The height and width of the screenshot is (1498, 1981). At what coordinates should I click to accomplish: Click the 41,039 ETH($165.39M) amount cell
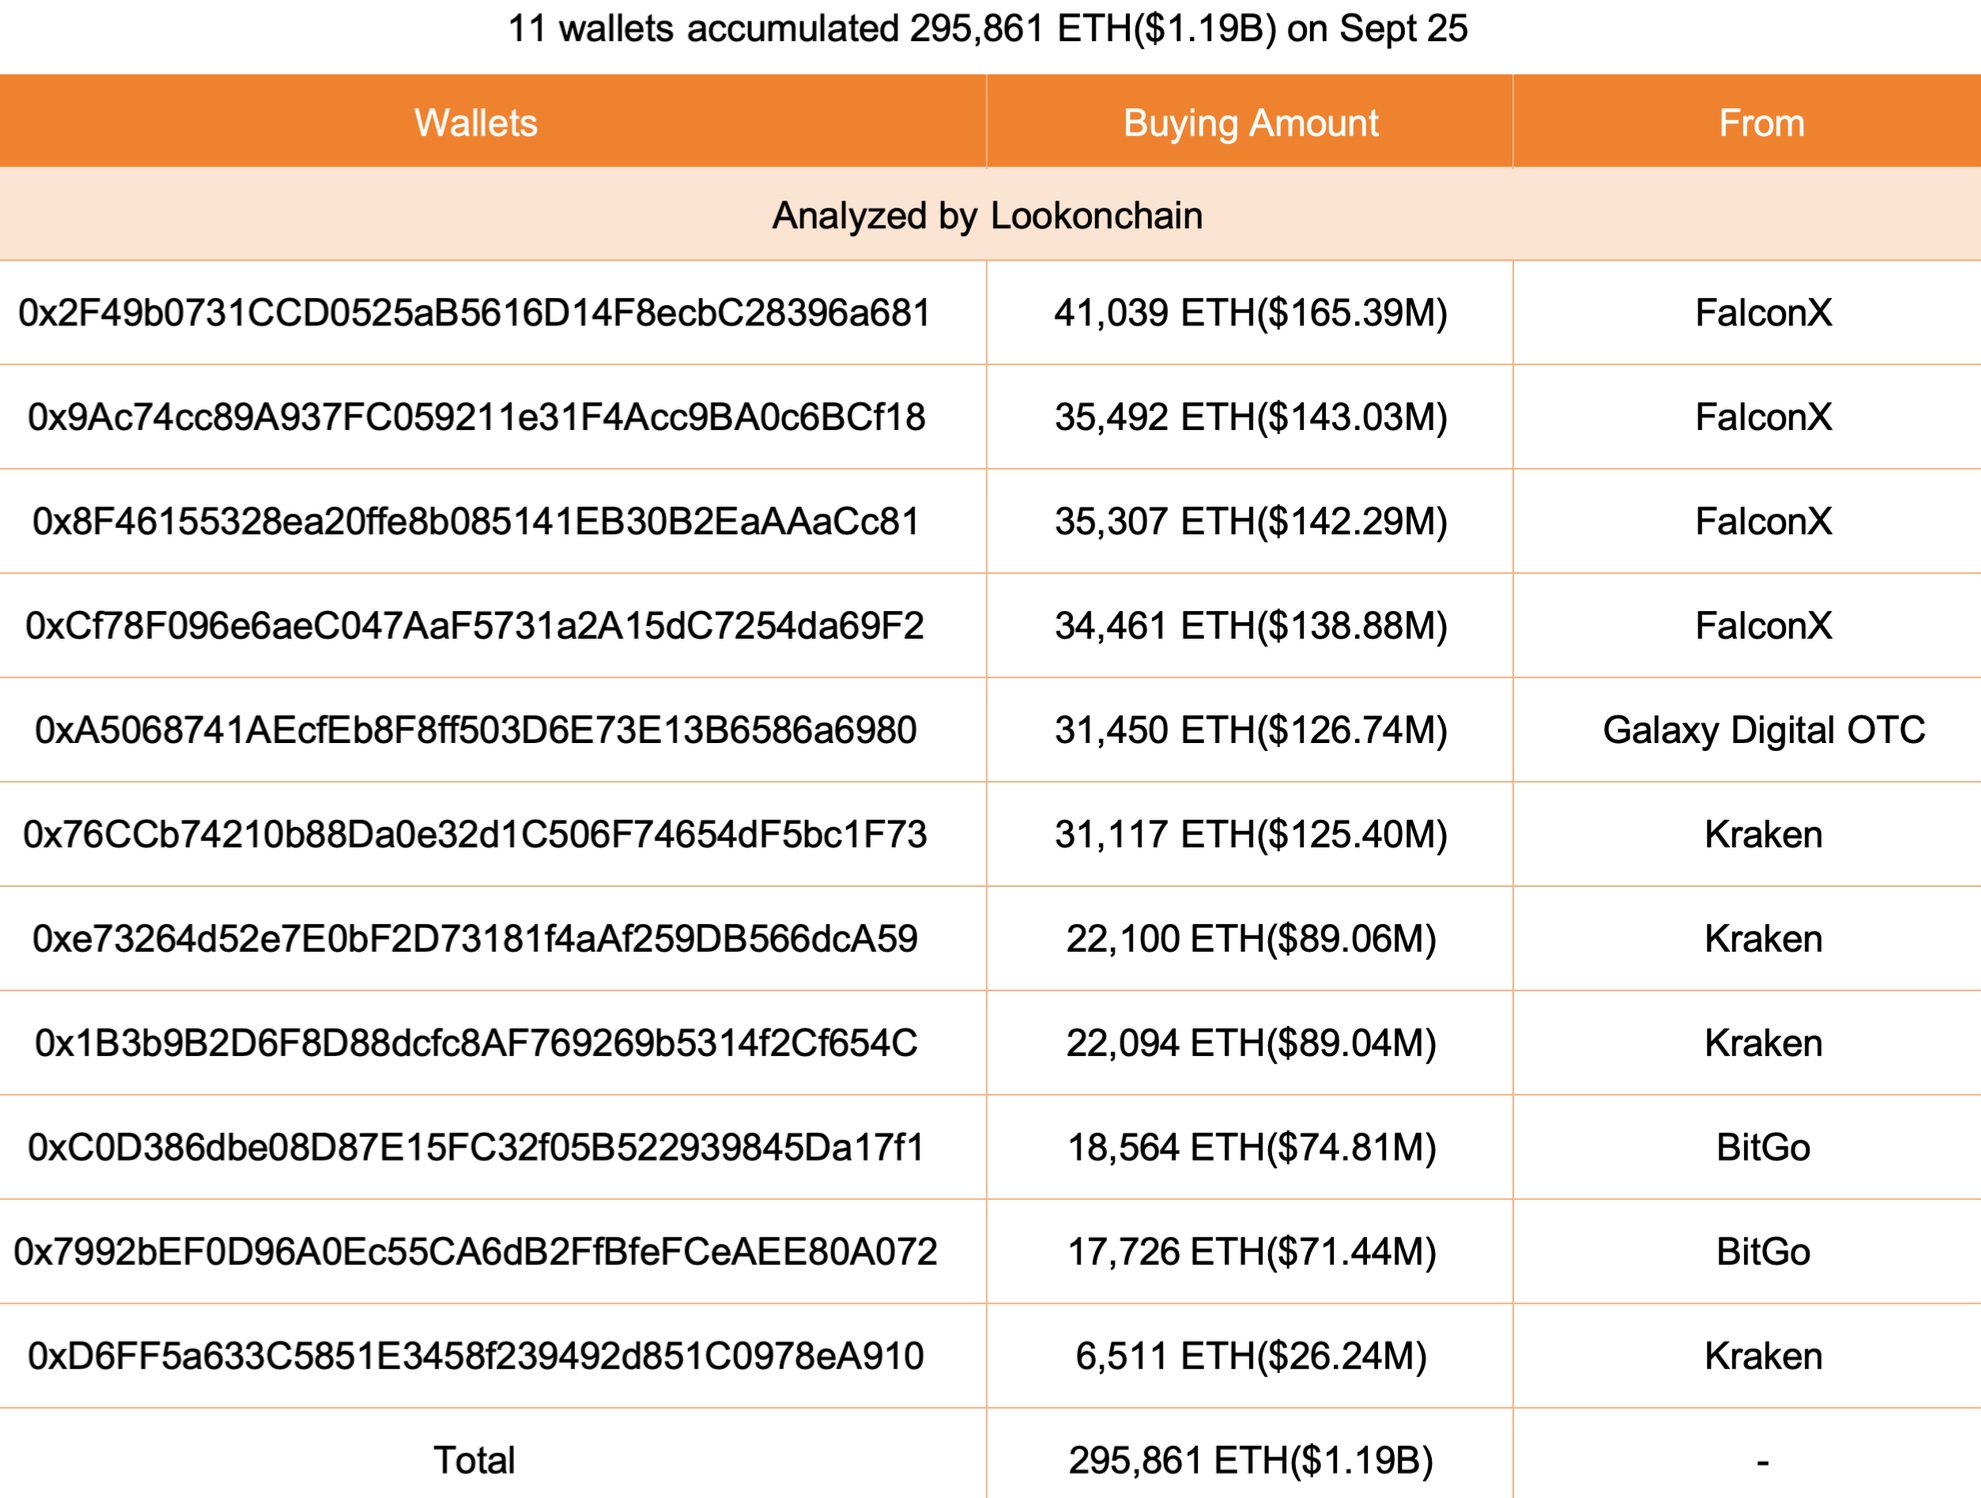pos(1250,314)
